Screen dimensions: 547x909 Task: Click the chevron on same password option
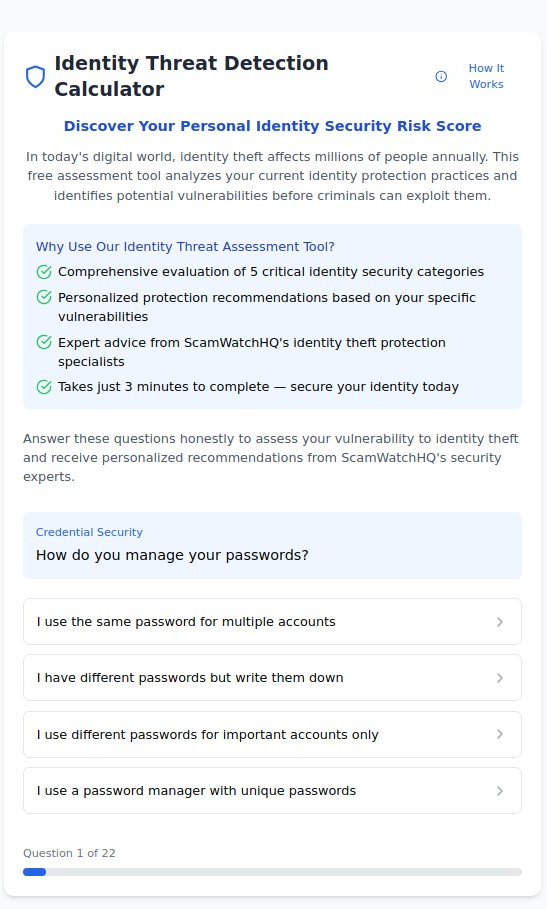click(x=499, y=622)
